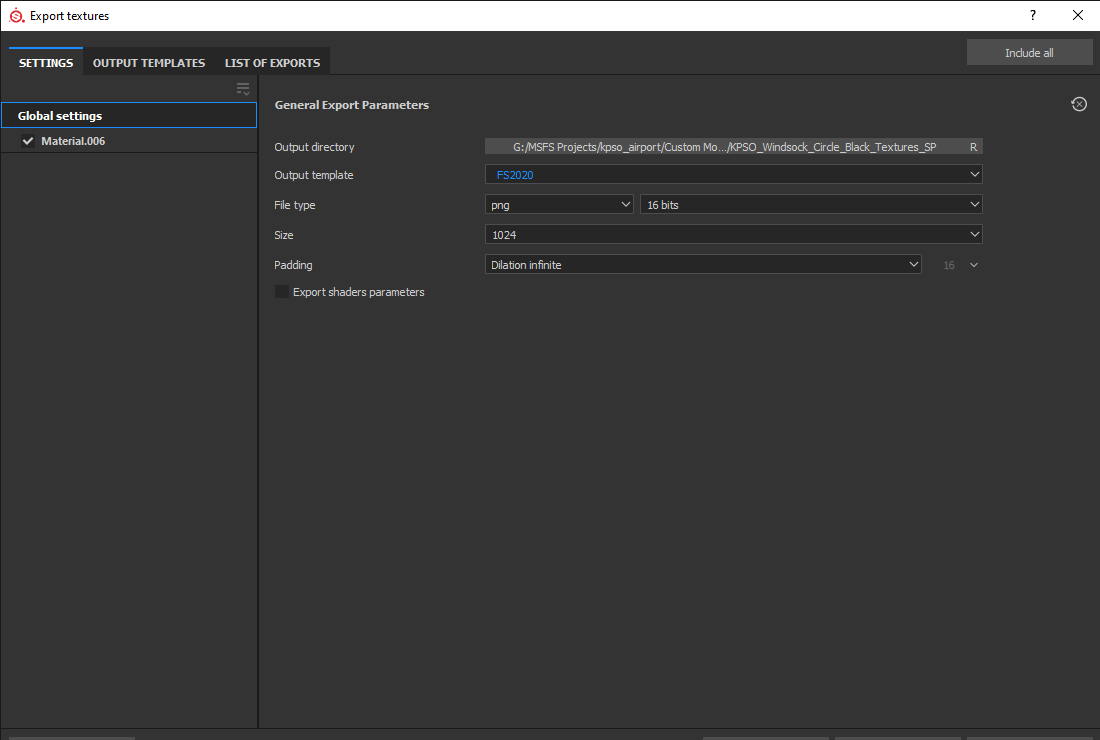Click the Output directory path field

(x=724, y=147)
